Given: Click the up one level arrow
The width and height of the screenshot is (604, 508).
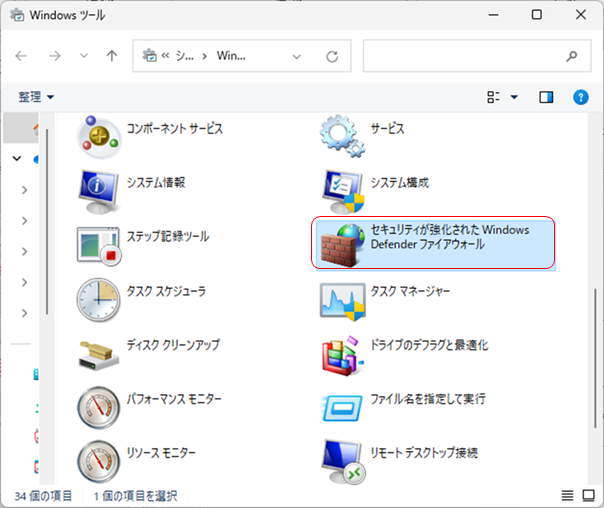Looking at the screenshot, I should (x=112, y=56).
